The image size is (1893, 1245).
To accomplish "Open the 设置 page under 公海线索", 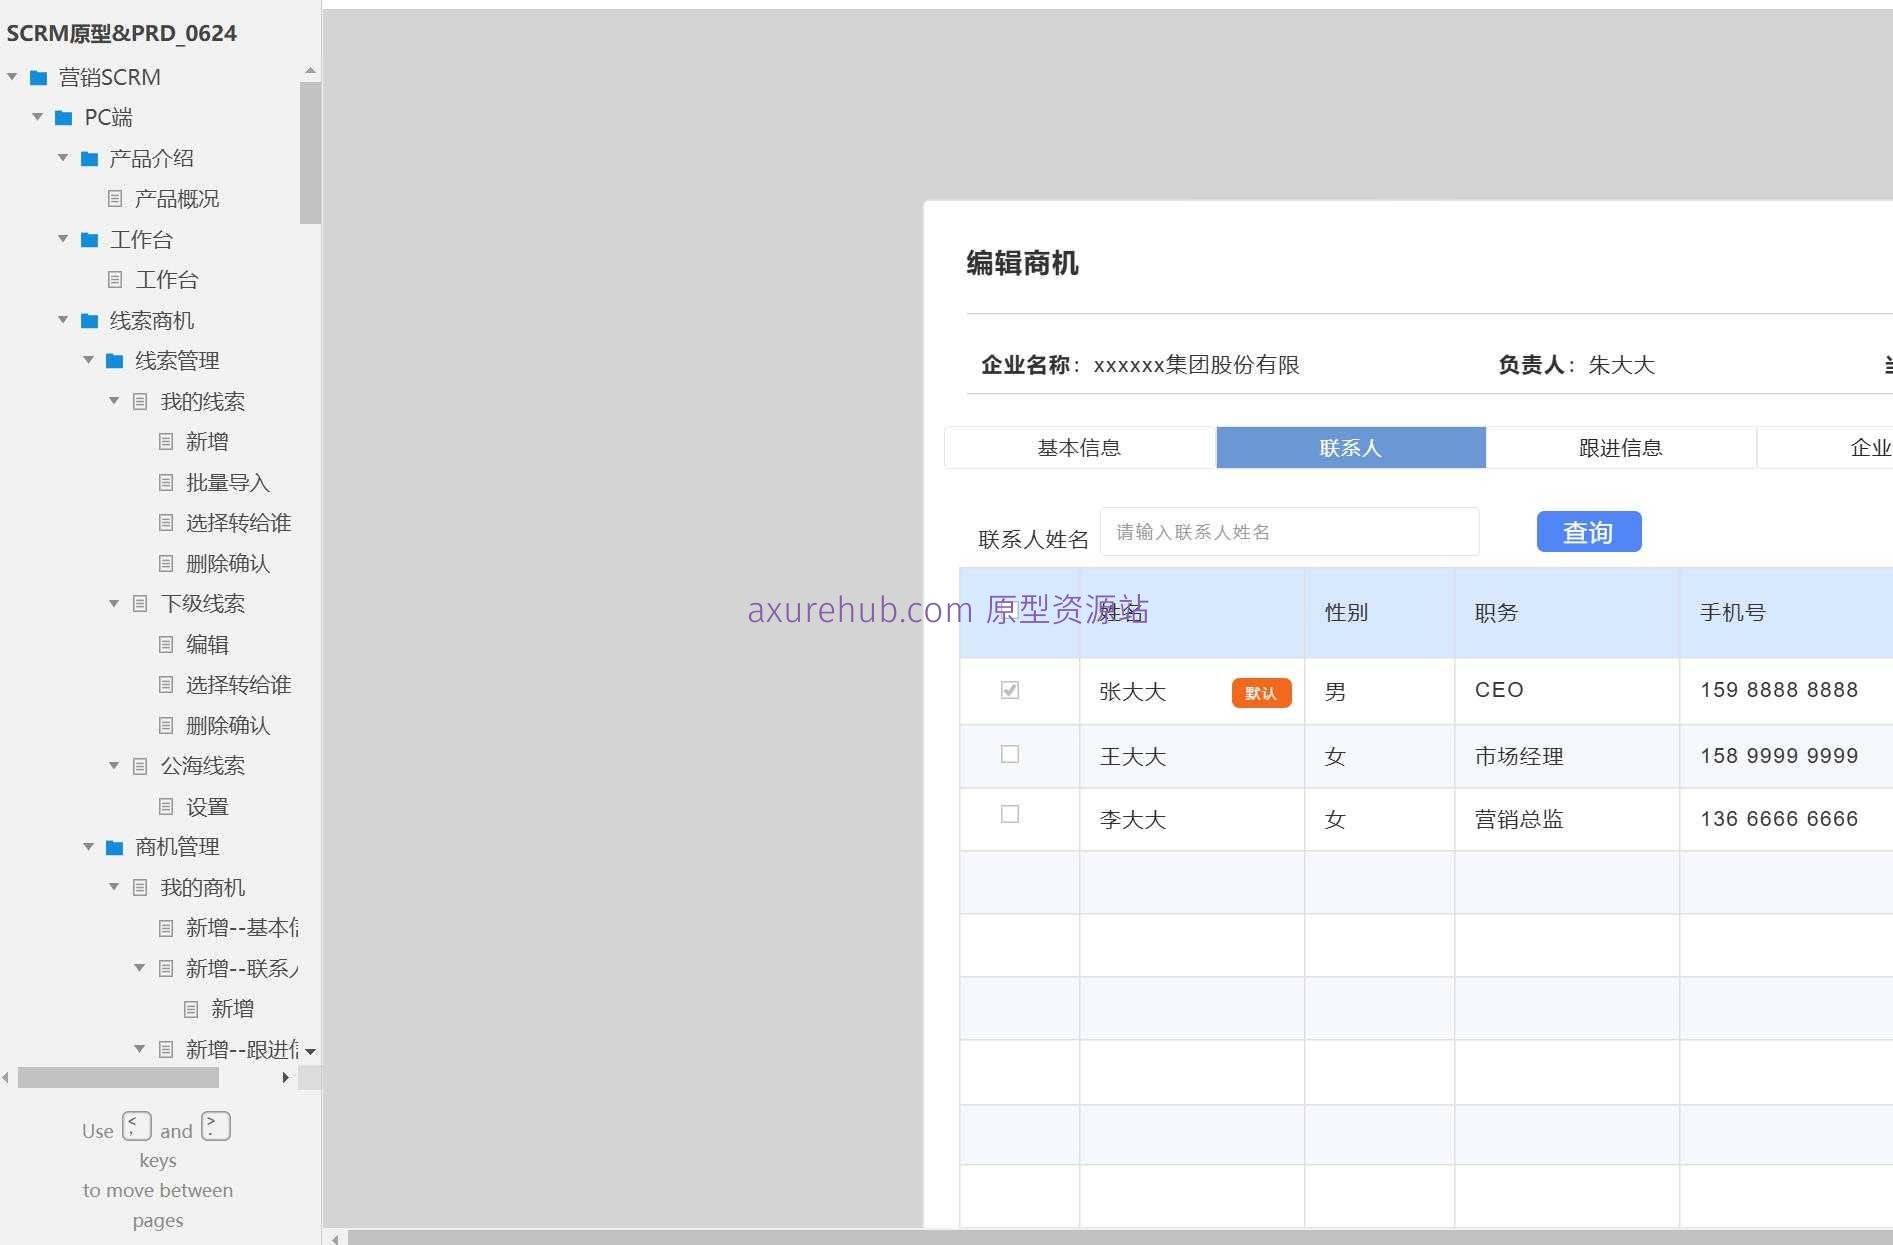I will pos(165,806).
